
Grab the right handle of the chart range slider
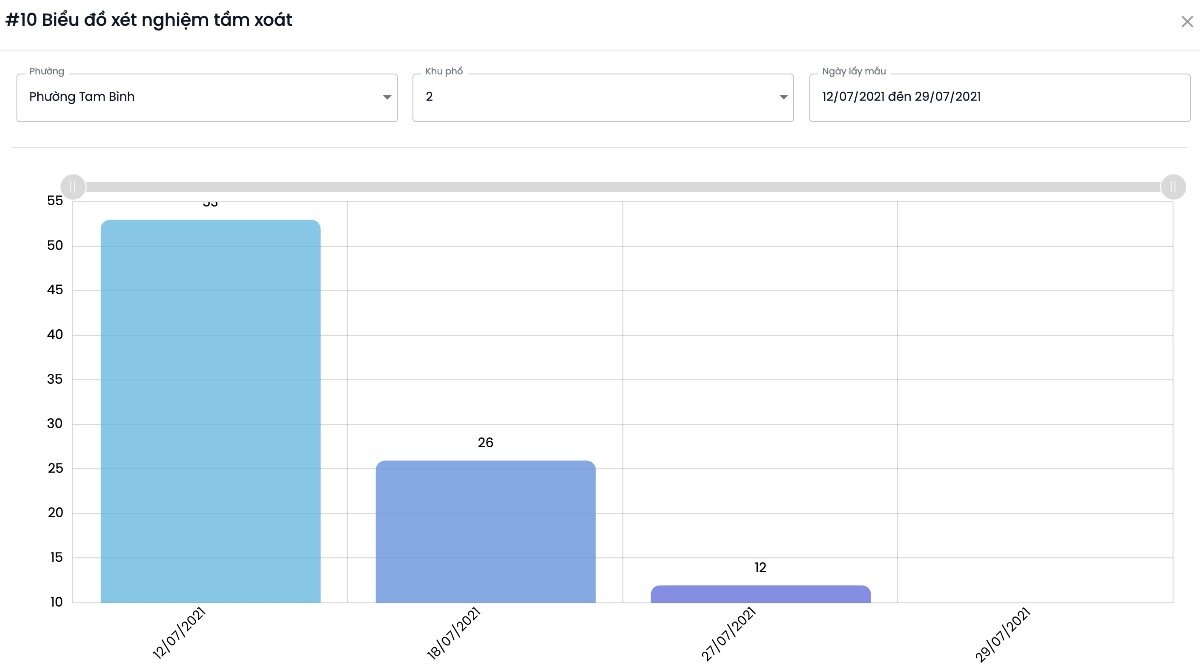[x=1173, y=187]
